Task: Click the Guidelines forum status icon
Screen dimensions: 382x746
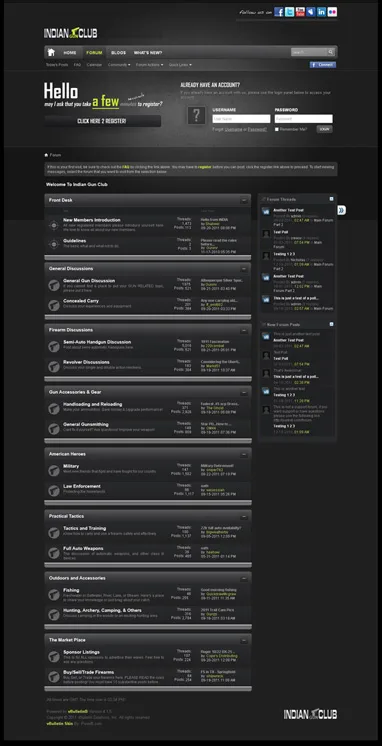Action: click(x=54, y=245)
